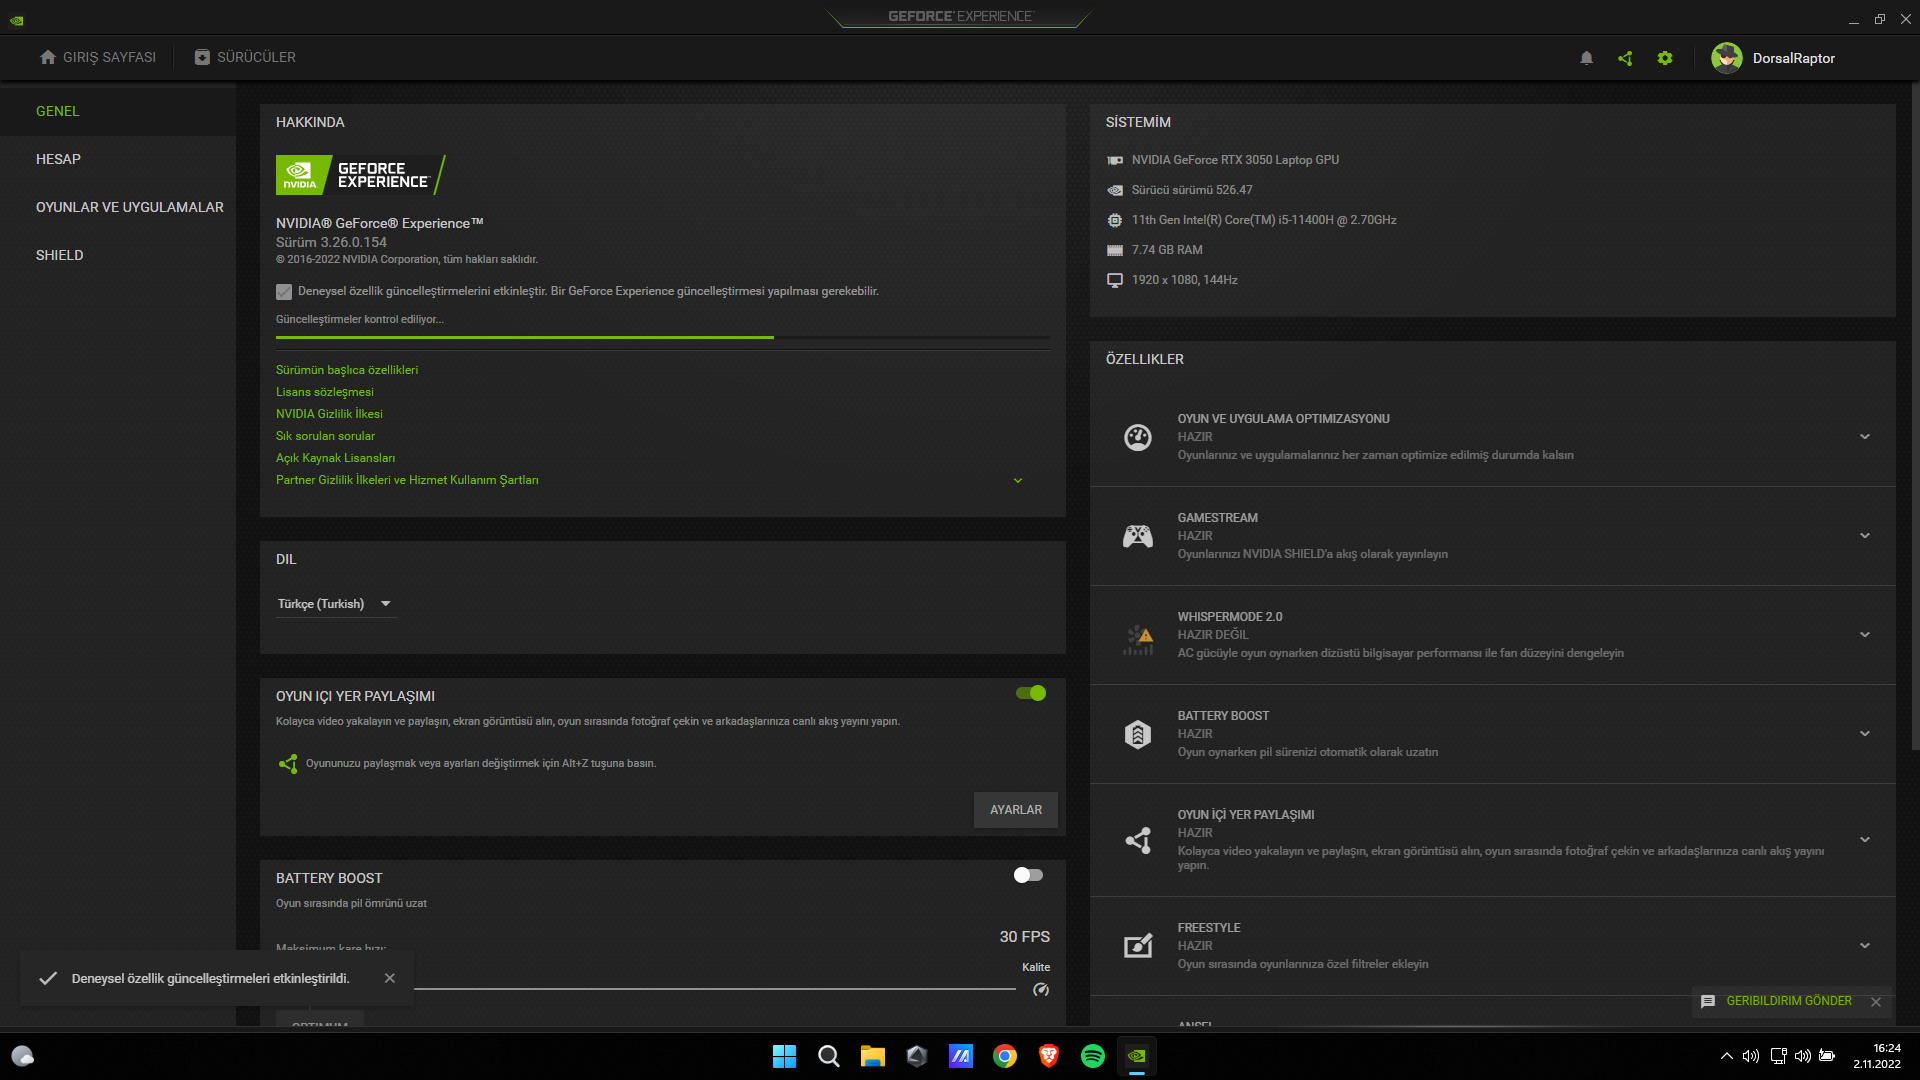The height and width of the screenshot is (1080, 1920).
Task: Open the notifications bell icon
Action: 1586,58
